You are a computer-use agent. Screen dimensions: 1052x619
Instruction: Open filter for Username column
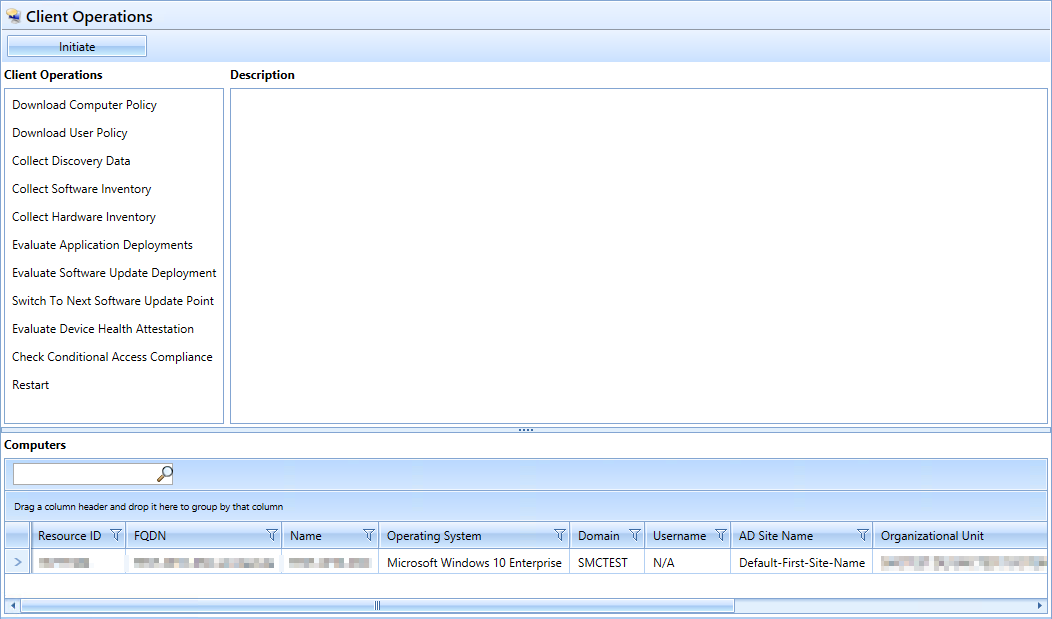click(x=720, y=535)
